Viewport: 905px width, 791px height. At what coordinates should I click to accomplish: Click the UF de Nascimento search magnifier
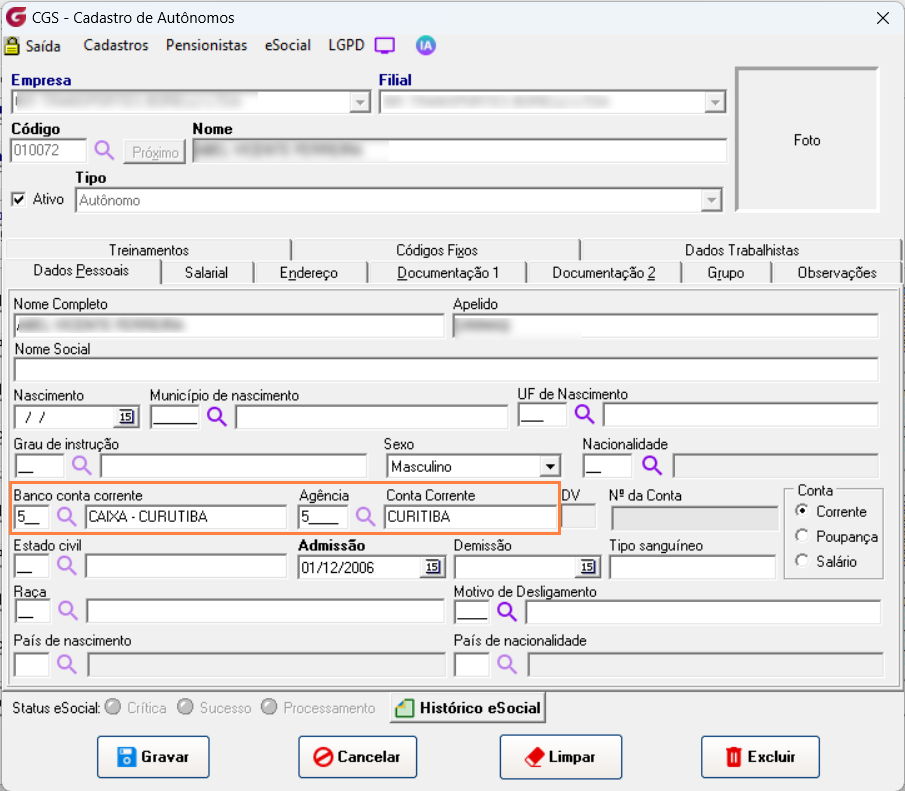[x=584, y=414]
